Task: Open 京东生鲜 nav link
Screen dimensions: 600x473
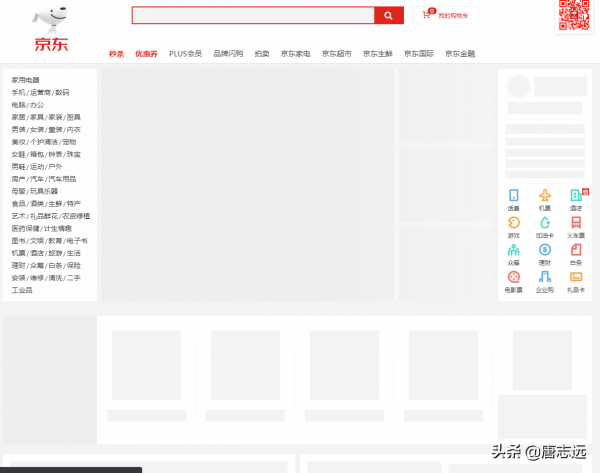Action: coord(378,54)
